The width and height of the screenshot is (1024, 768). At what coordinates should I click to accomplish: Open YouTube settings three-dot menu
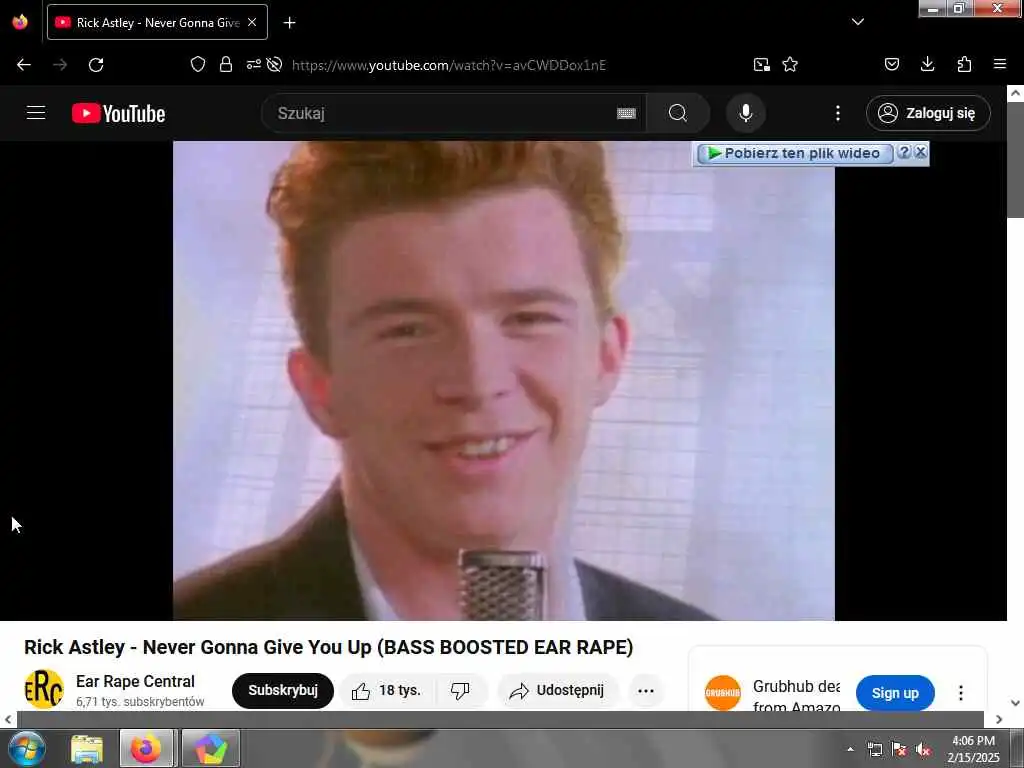pos(838,113)
